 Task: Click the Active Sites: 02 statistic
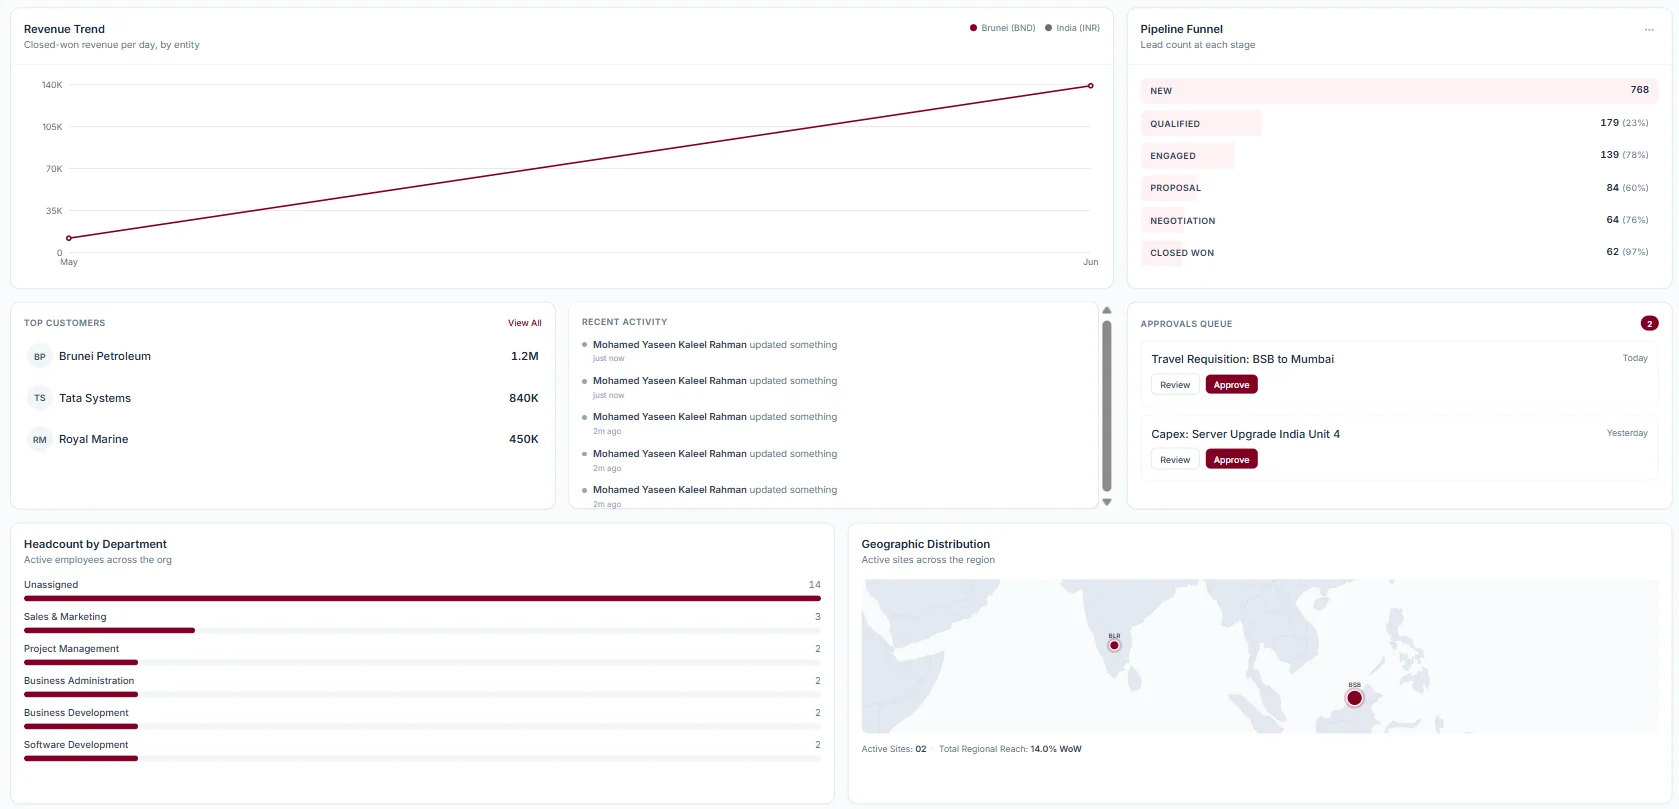tap(894, 749)
